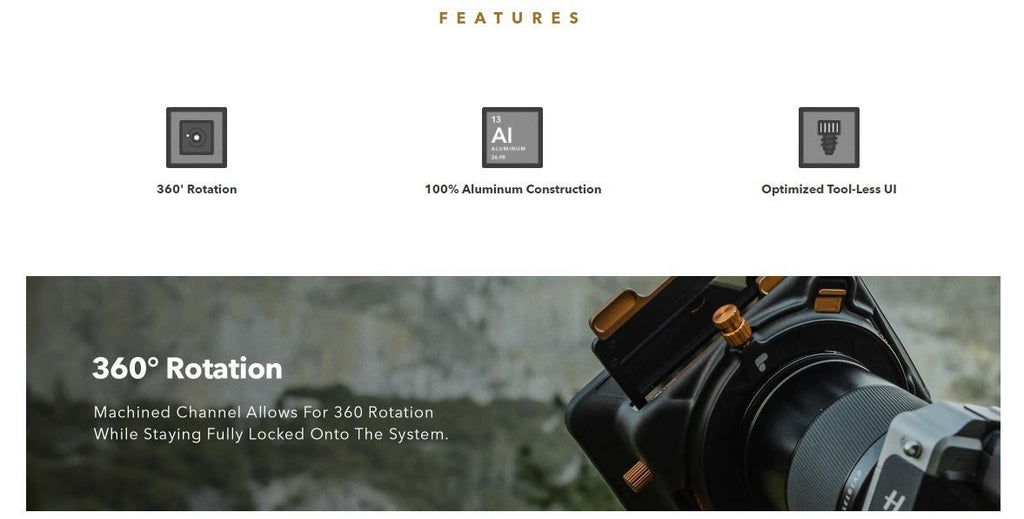Image resolution: width=1024 pixels, height=519 pixels.
Task: Click "Optimized Tool-Less UI" label
Action: (829, 189)
